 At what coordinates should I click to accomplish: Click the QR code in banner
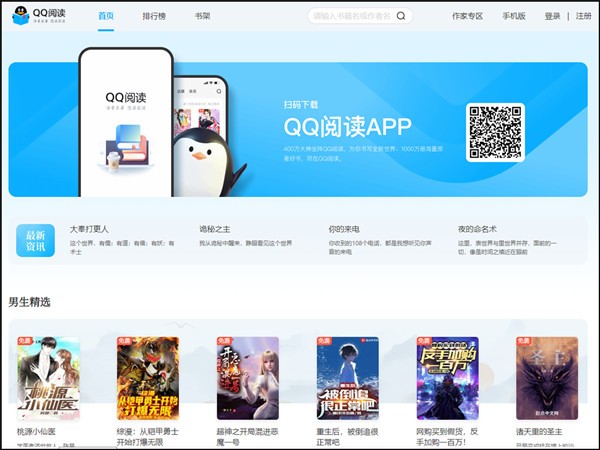coord(495,132)
